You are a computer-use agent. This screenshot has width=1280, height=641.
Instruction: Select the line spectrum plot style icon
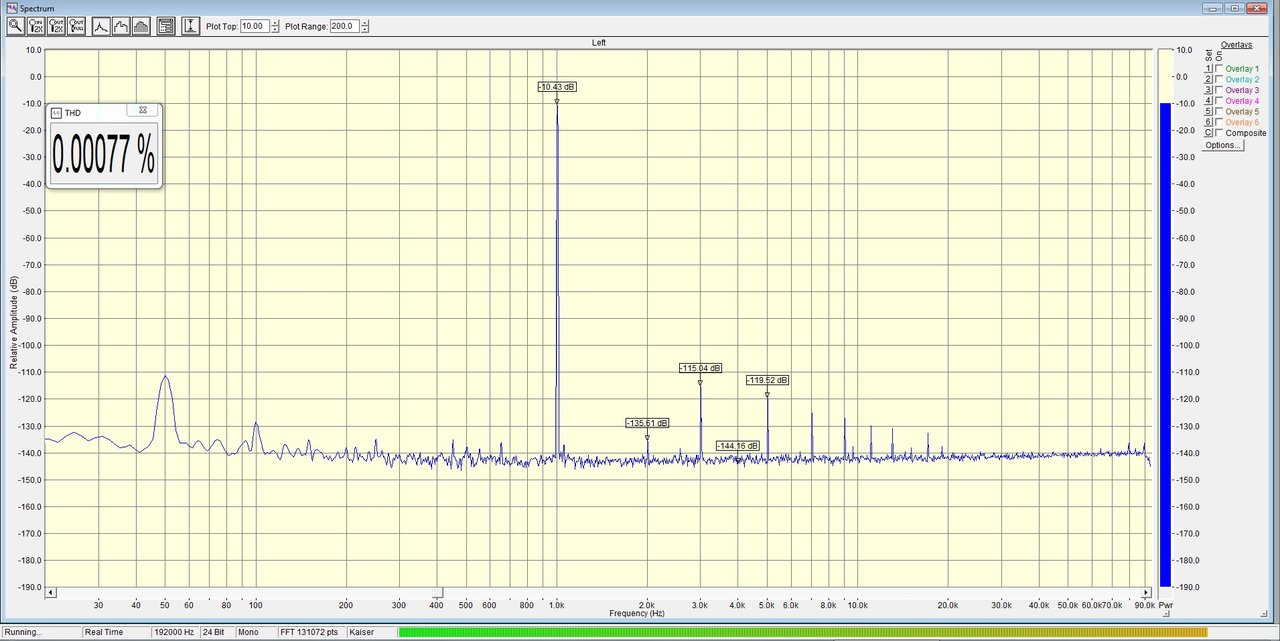[101, 26]
